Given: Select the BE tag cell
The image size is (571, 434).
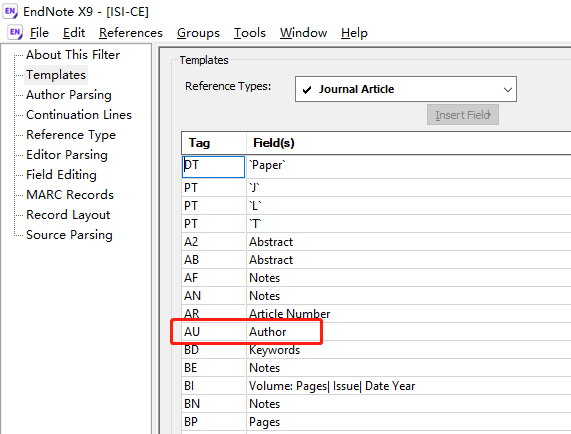Looking at the screenshot, I should (x=213, y=368).
